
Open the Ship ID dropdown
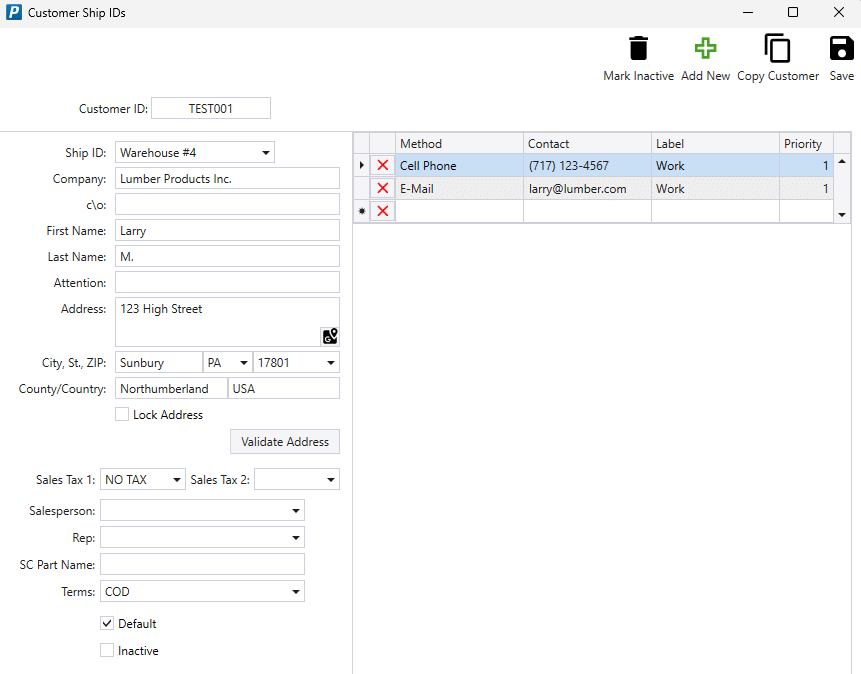point(267,152)
